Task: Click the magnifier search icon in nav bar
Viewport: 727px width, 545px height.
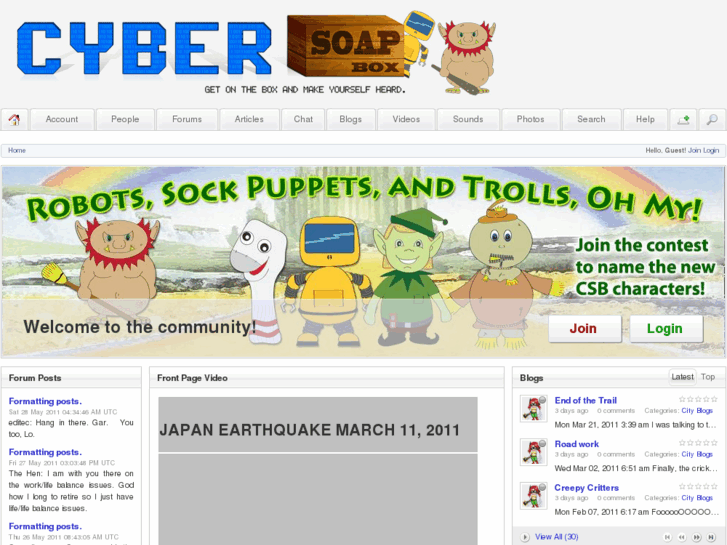Action: pyautogui.click(x=712, y=120)
